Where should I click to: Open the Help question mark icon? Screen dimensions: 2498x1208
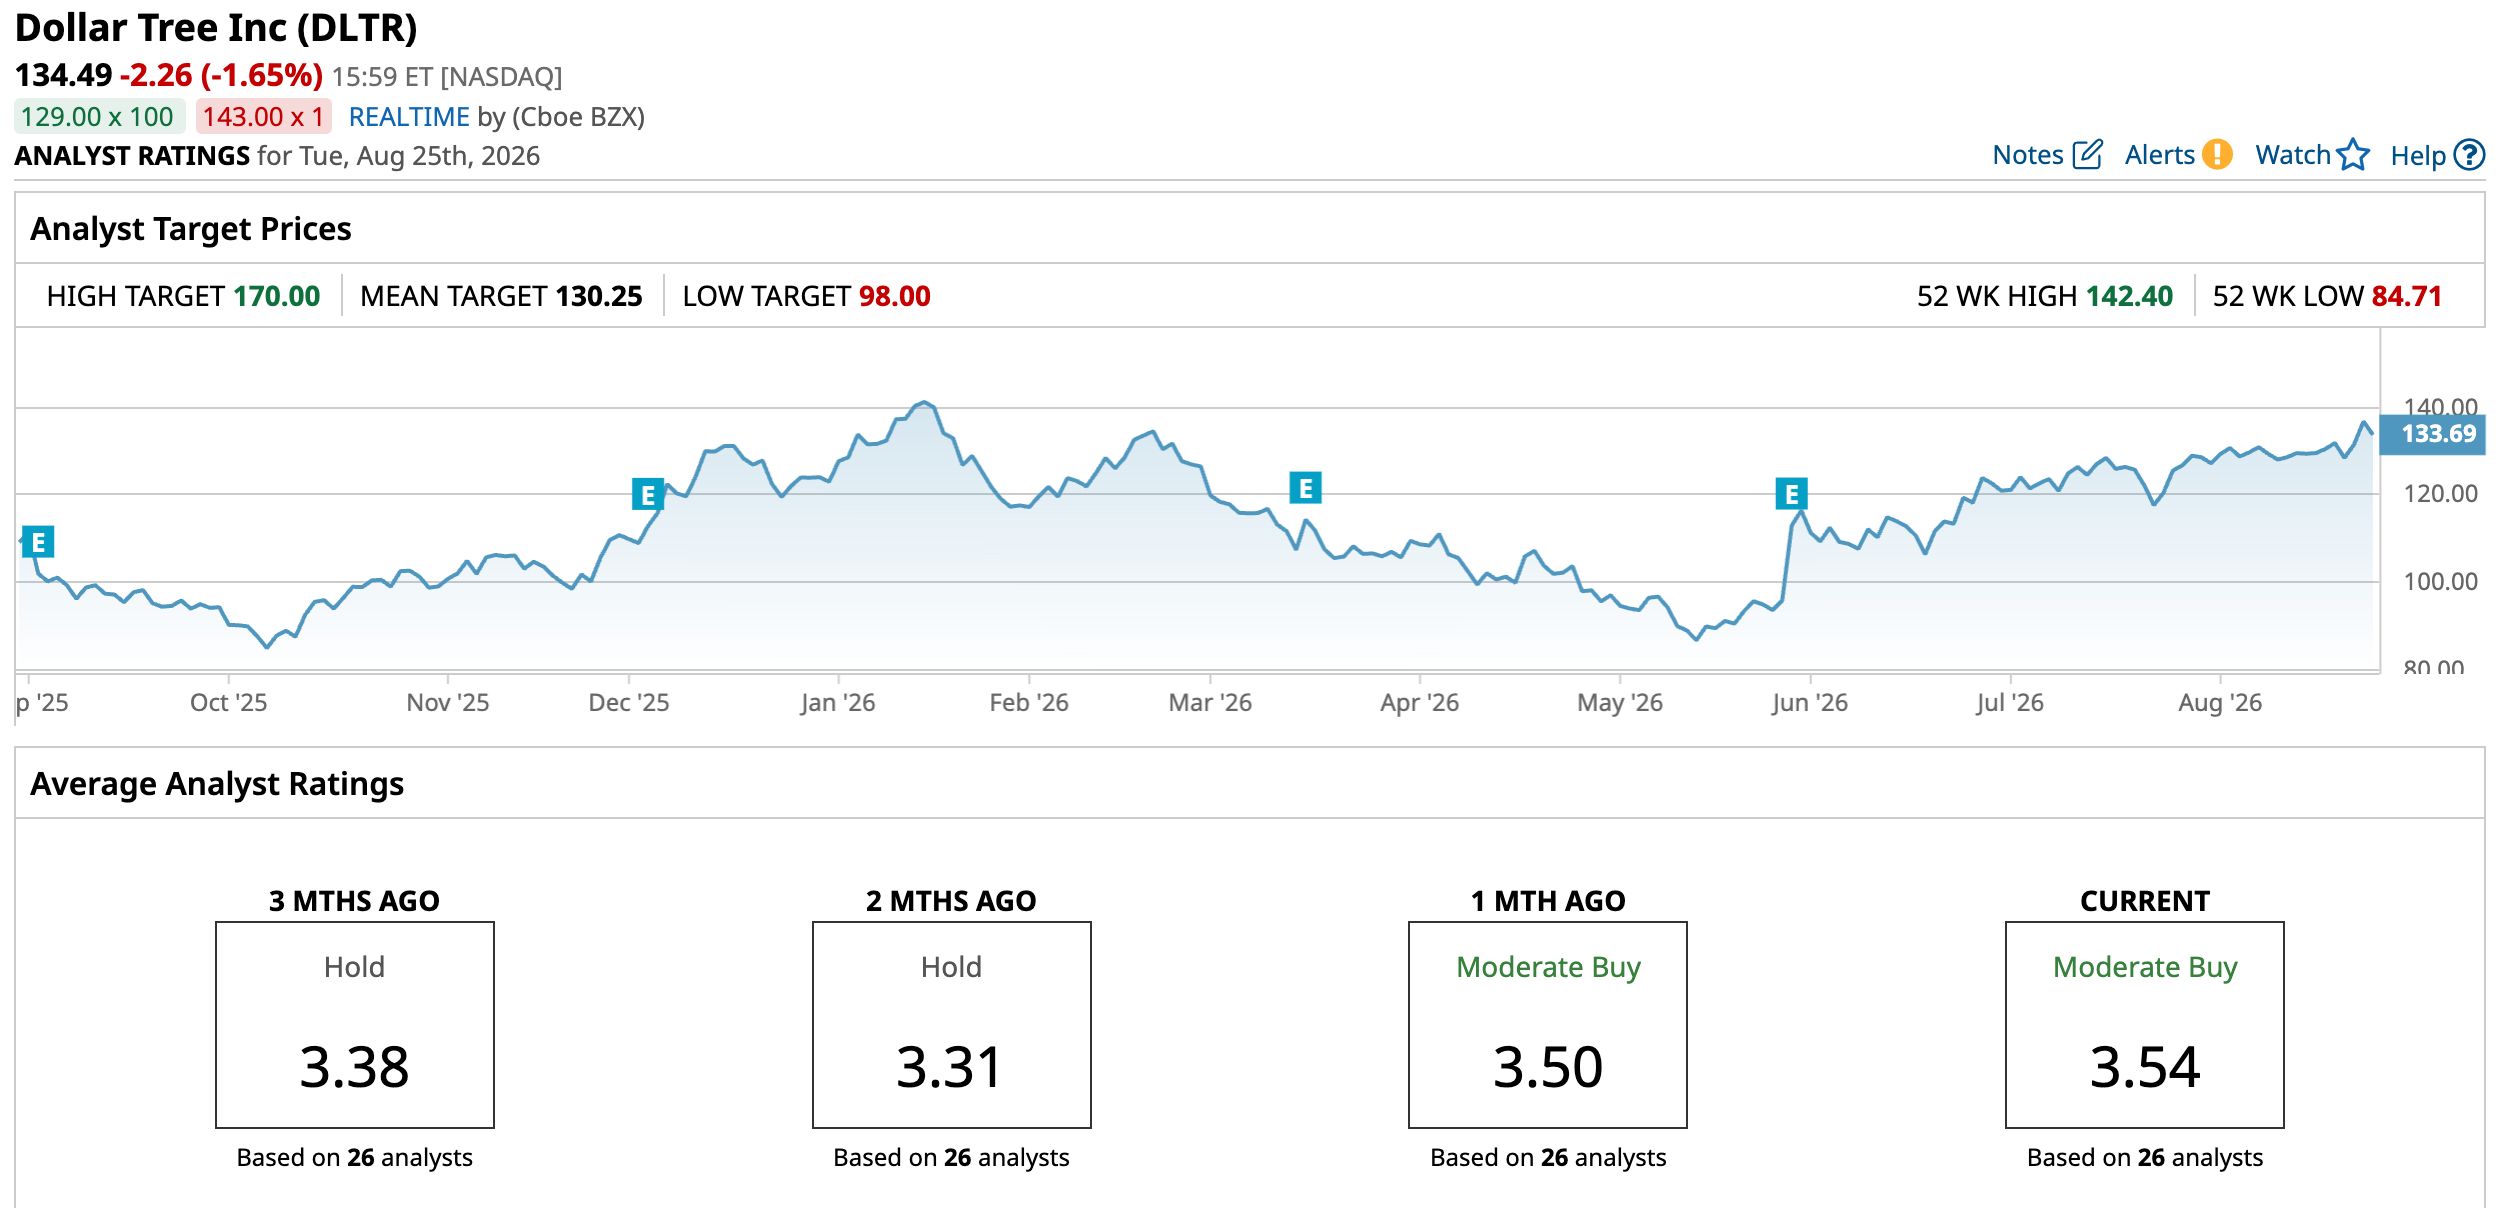[x=2470, y=155]
